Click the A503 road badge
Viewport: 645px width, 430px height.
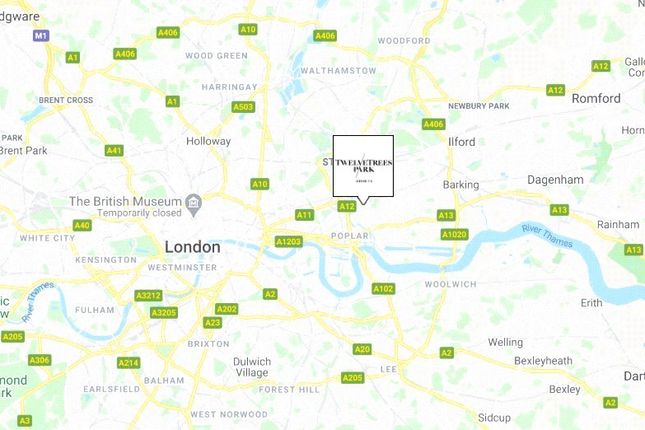[243, 107]
